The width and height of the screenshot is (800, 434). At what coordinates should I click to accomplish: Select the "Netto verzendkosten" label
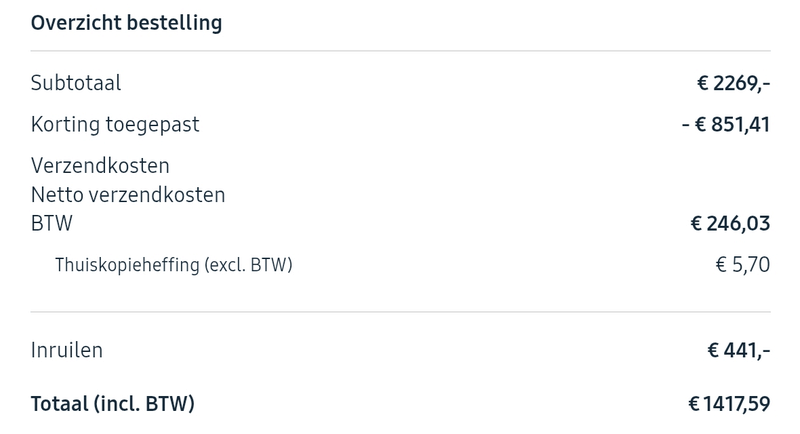pyautogui.click(x=128, y=194)
